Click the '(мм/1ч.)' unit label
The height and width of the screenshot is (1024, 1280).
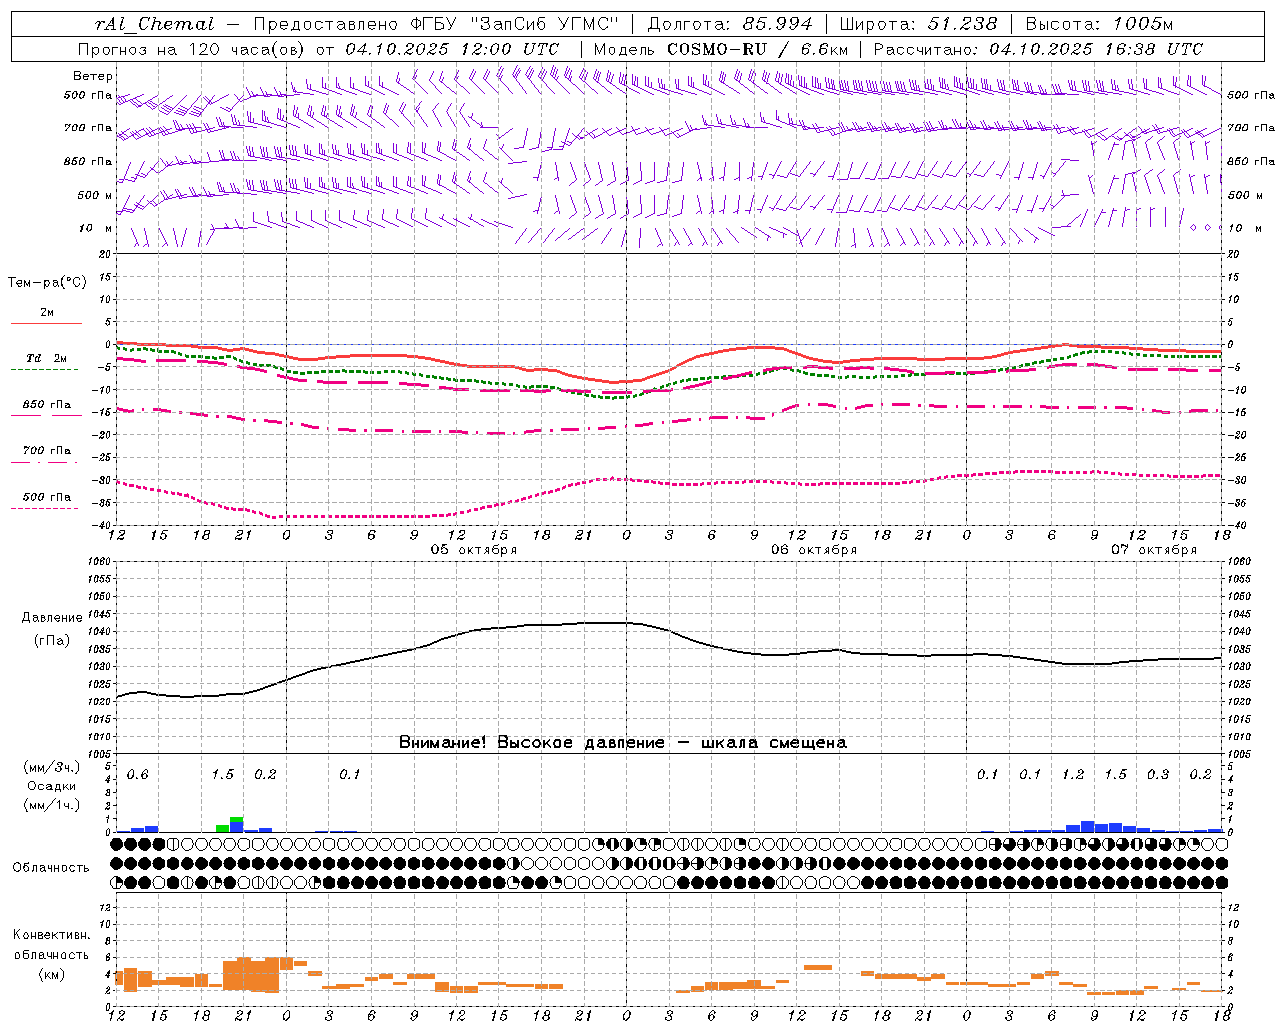[x=52, y=805]
